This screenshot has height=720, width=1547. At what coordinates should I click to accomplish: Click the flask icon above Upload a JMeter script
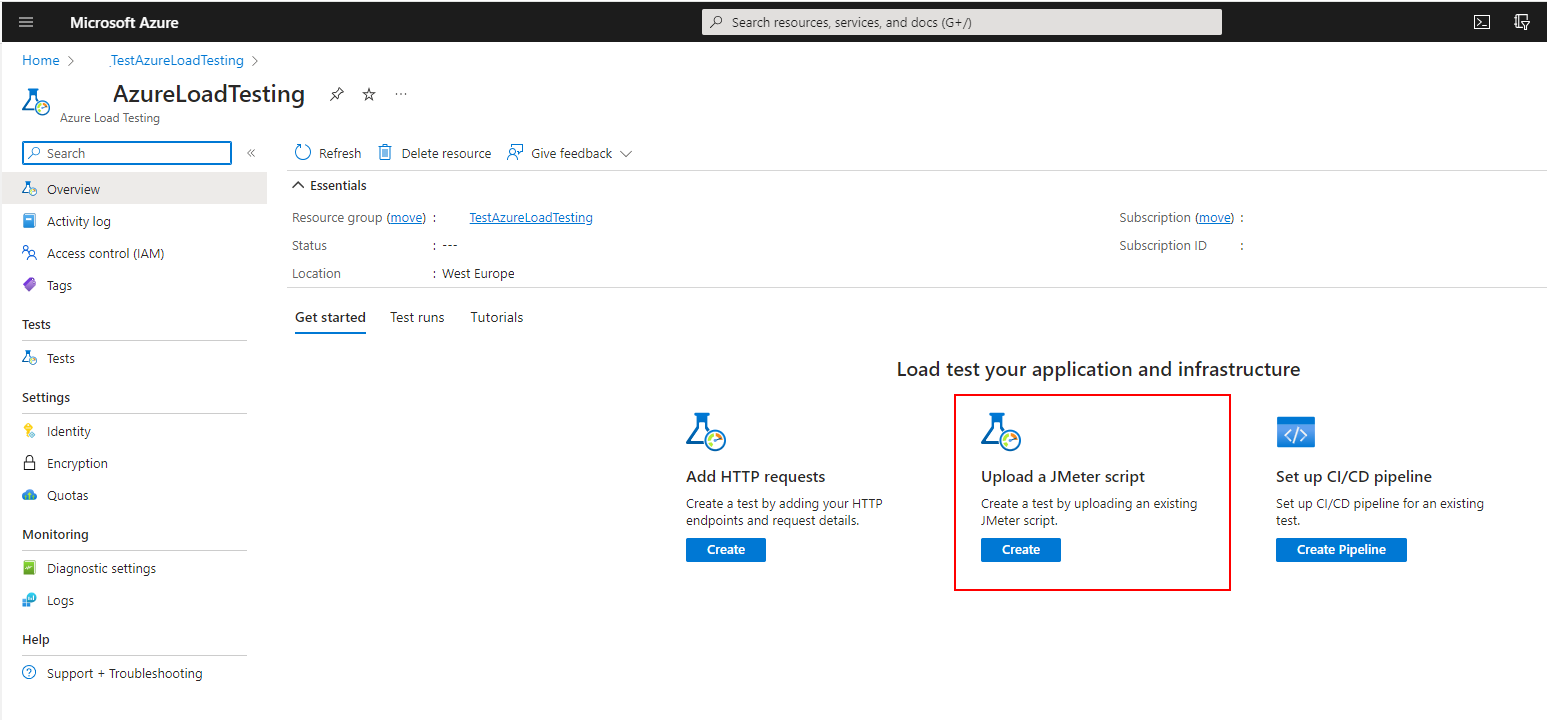[1001, 431]
